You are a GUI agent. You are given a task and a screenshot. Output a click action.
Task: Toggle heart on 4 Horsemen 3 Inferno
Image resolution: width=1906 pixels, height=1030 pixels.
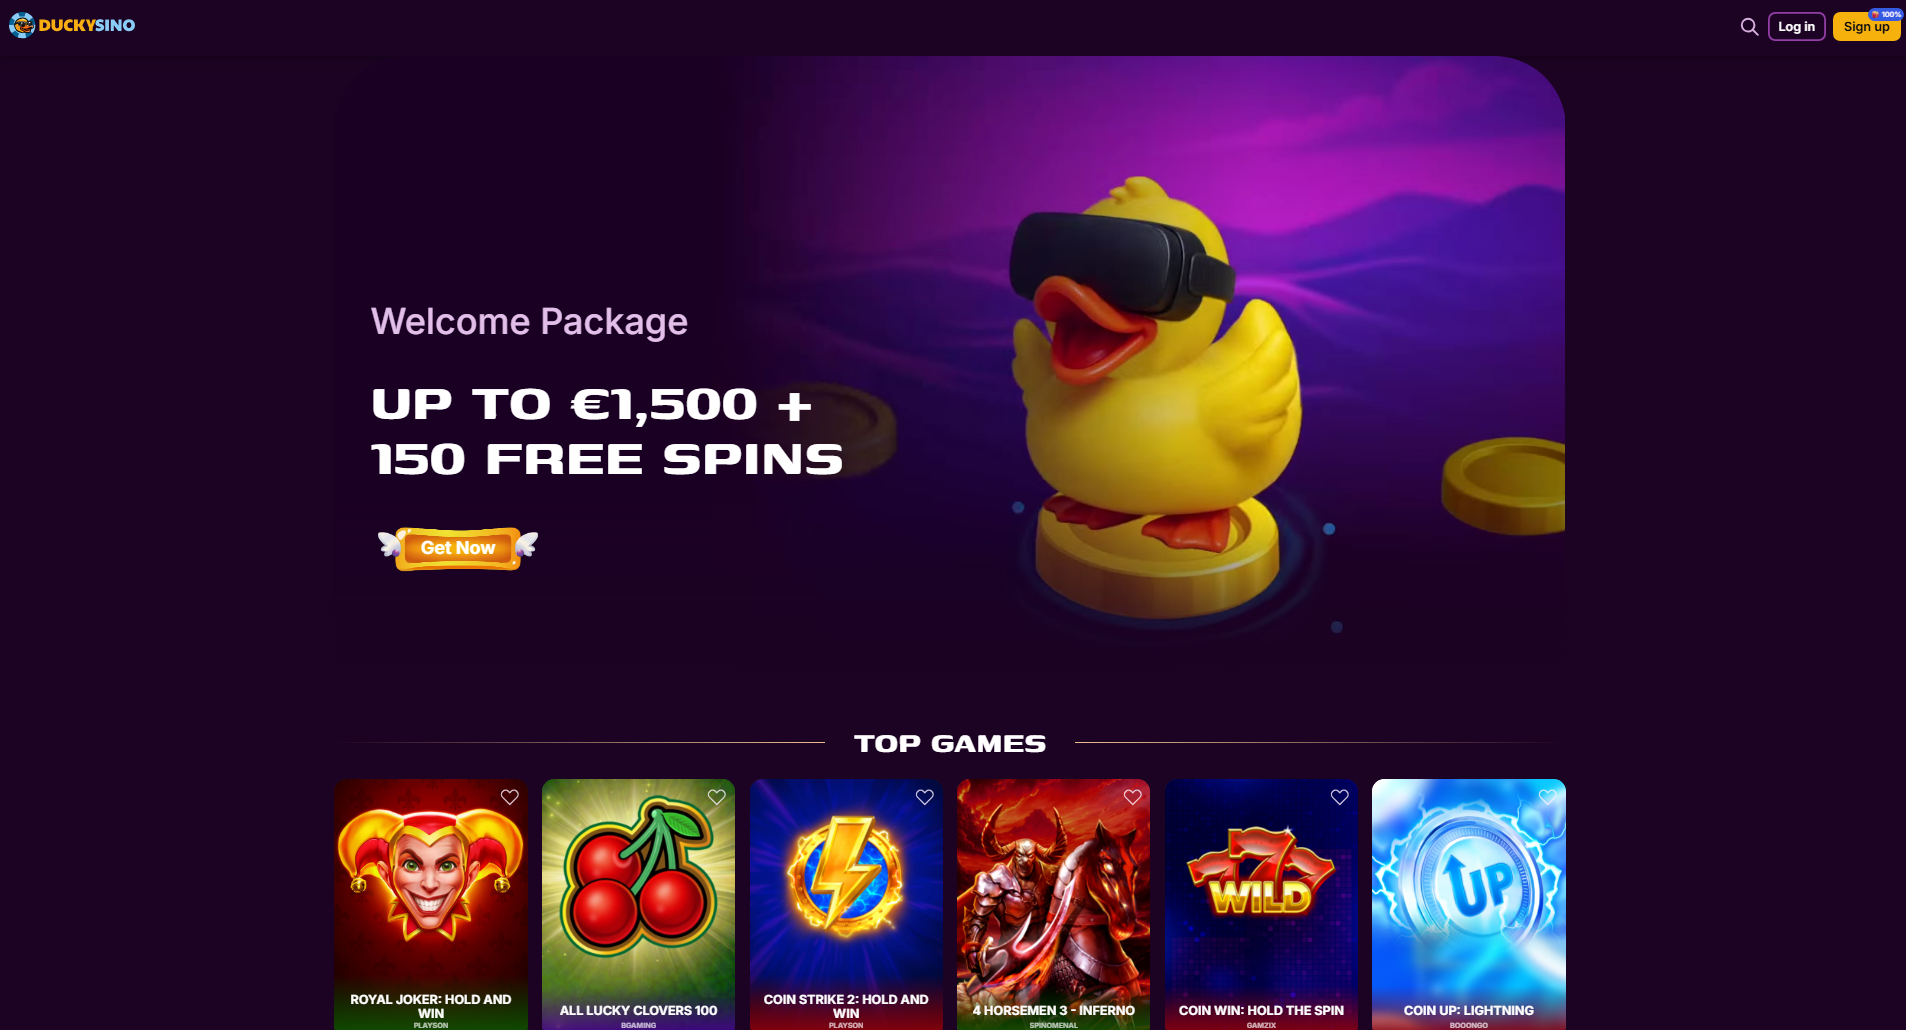1133,797
